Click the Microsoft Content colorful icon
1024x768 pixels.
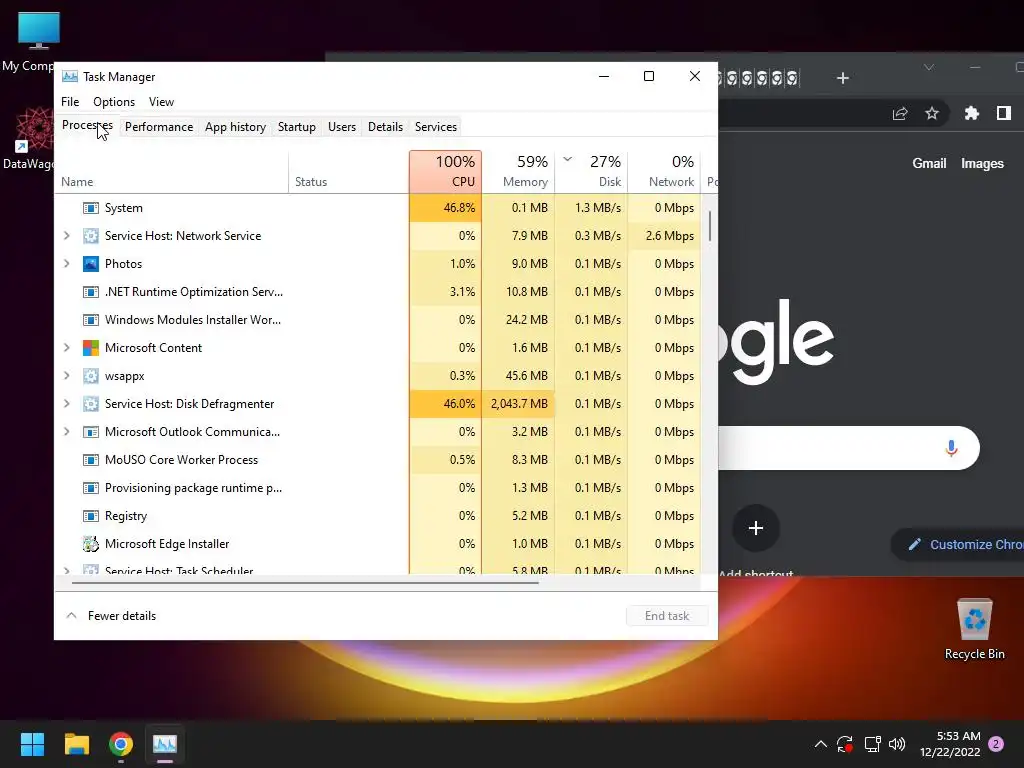coord(91,347)
